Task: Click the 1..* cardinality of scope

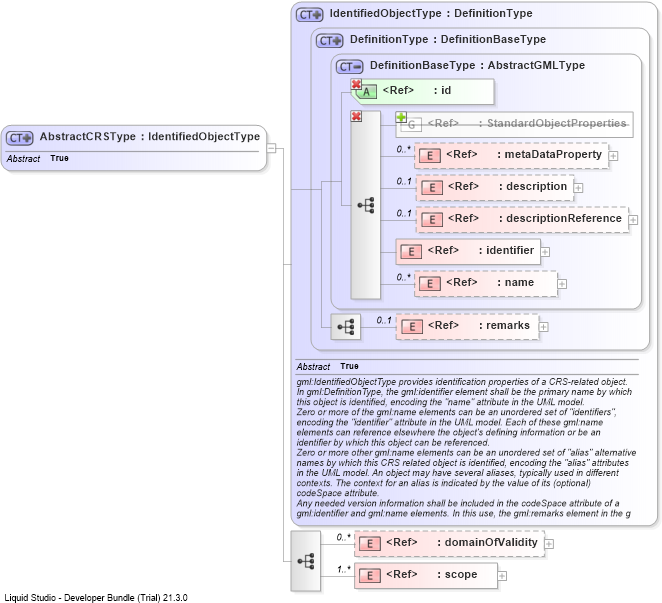Action: 344,569
